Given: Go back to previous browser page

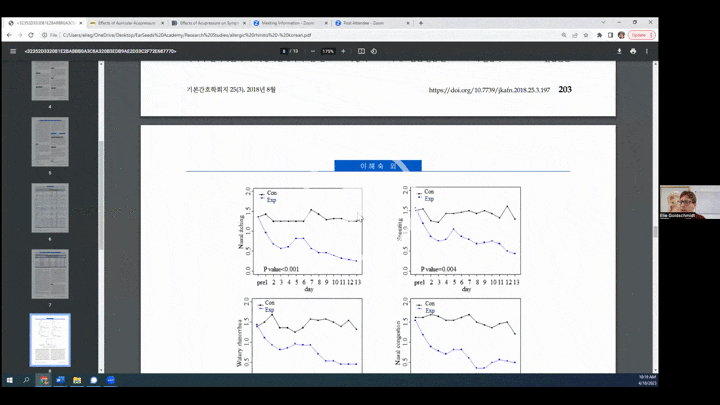Looking at the screenshot, I should (x=8, y=35).
